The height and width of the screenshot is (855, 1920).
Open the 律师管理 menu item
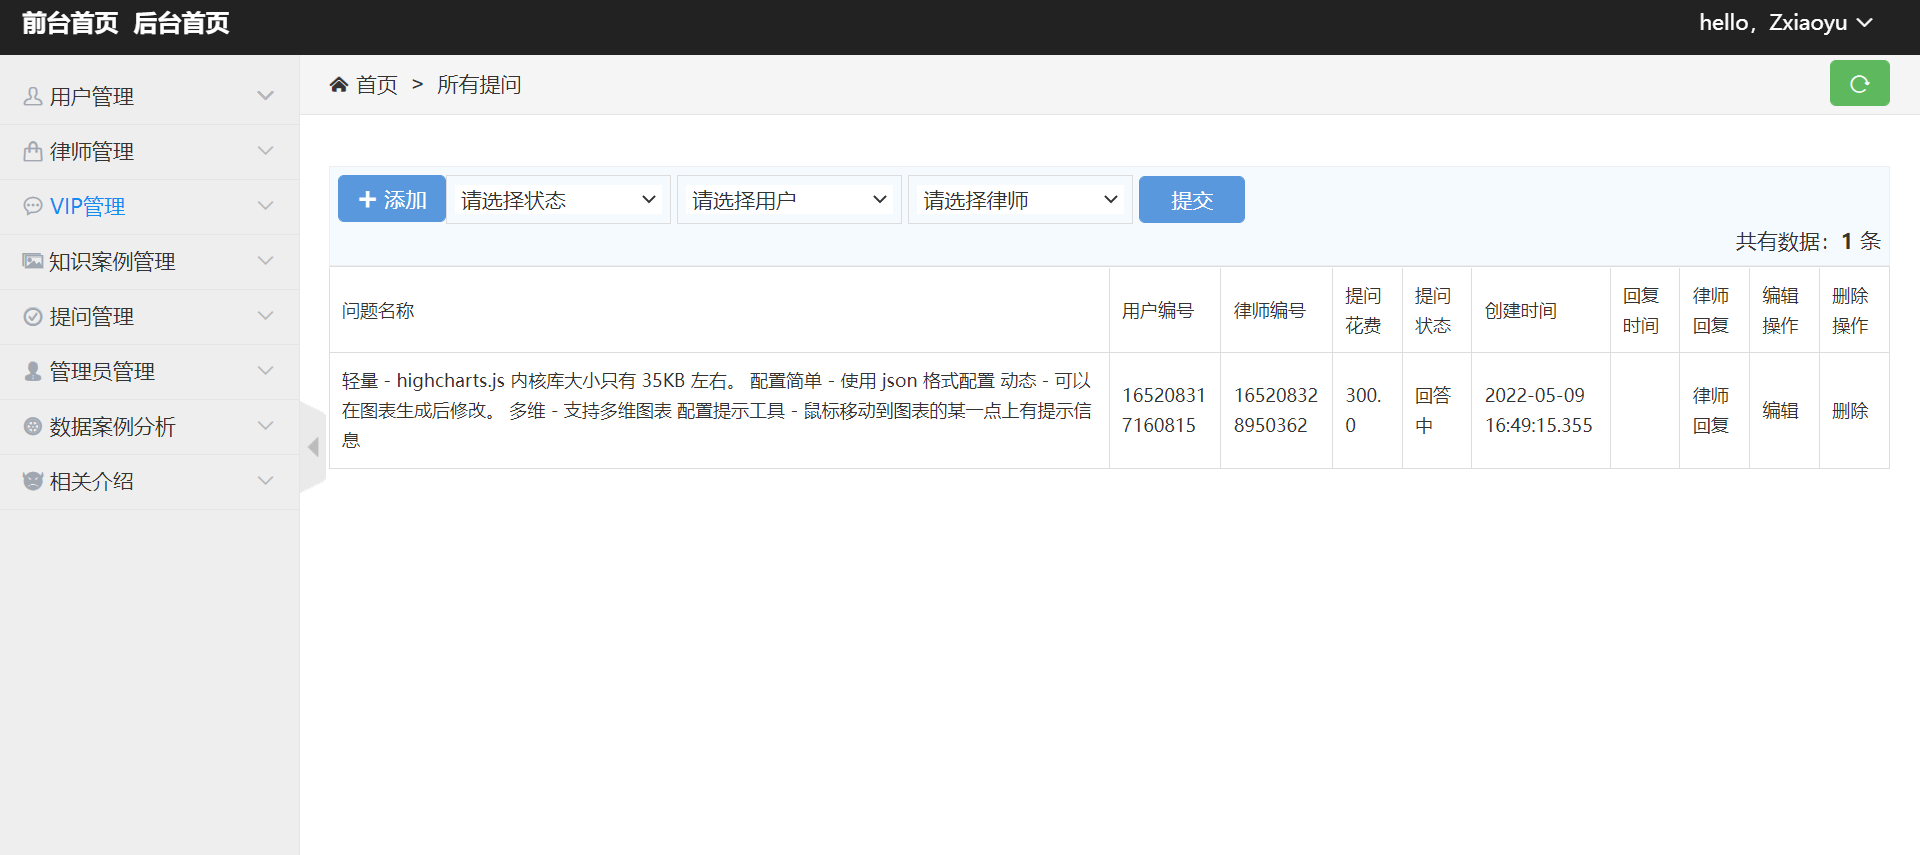click(x=150, y=152)
